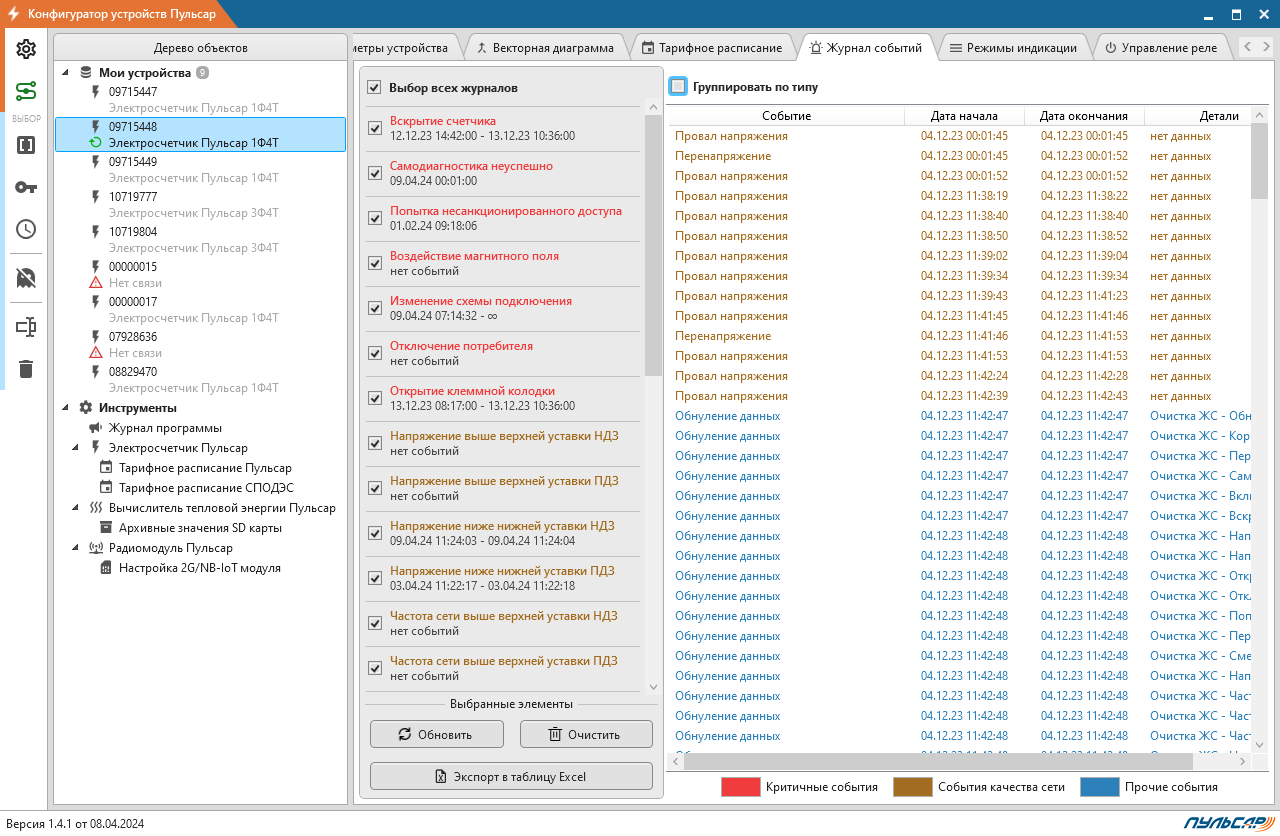Click journal list scroll-down arrow
The width and height of the screenshot is (1280, 836).
point(654,687)
